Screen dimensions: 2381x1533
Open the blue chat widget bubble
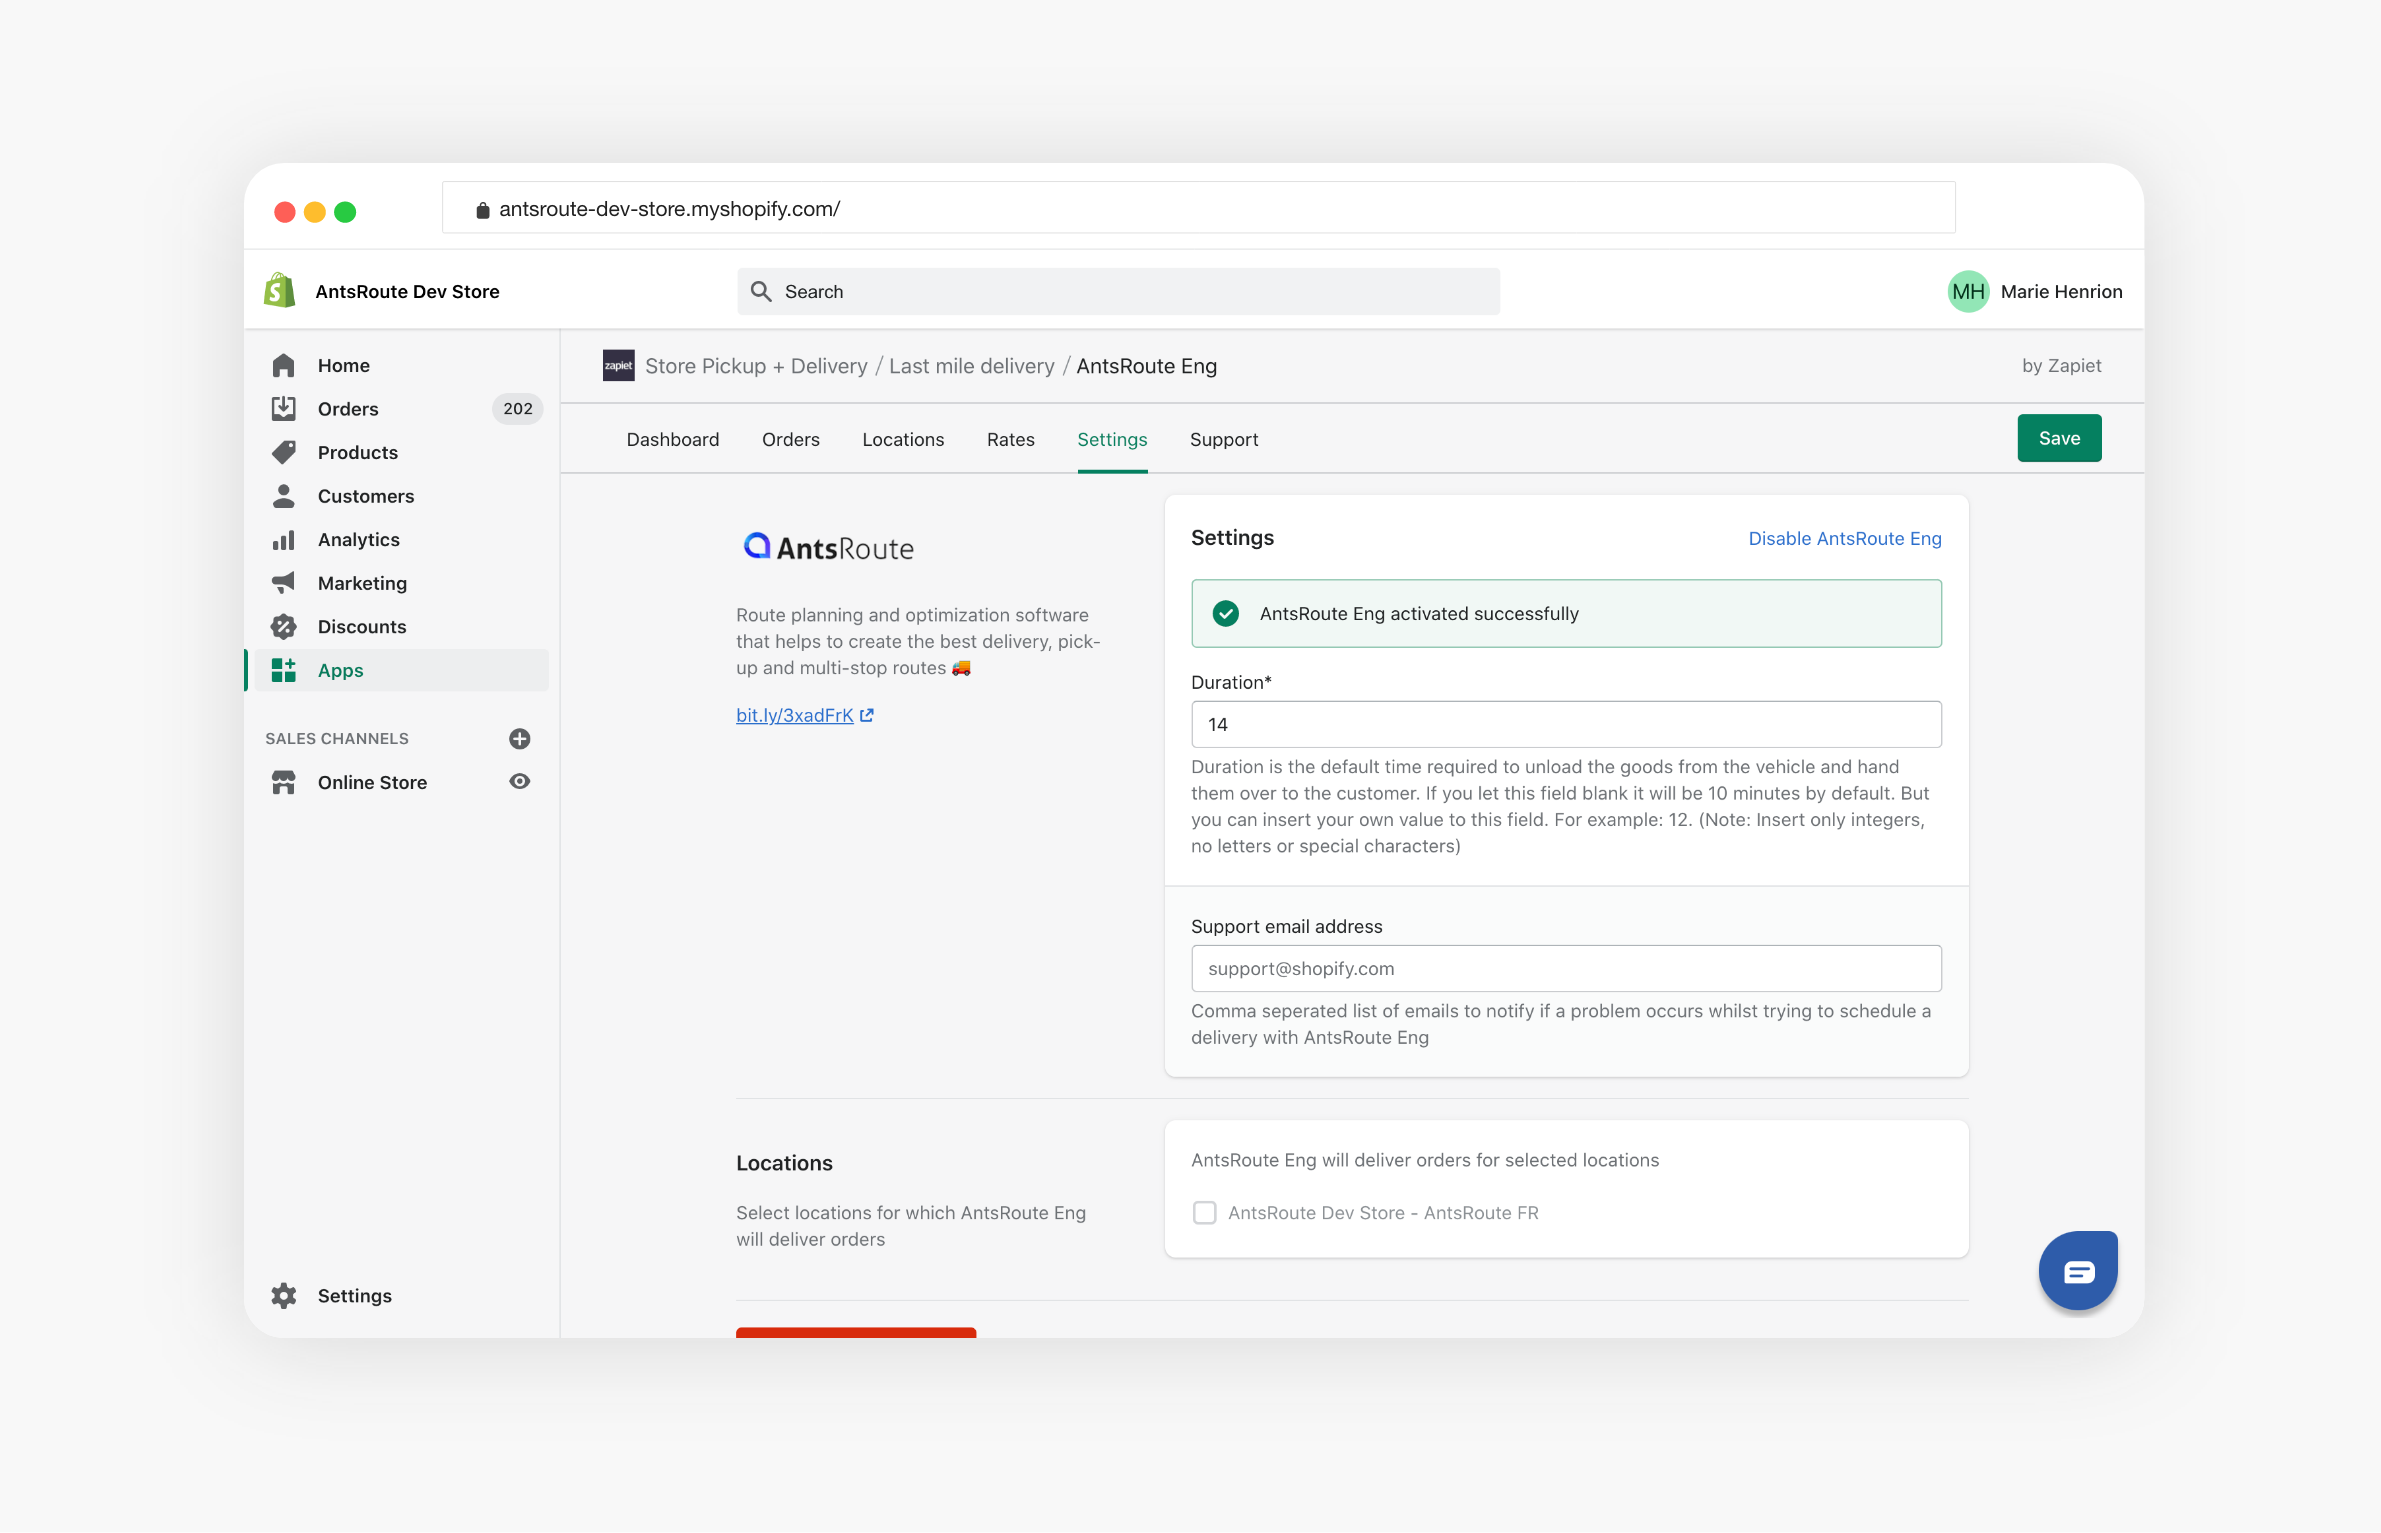click(2078, 1271)
